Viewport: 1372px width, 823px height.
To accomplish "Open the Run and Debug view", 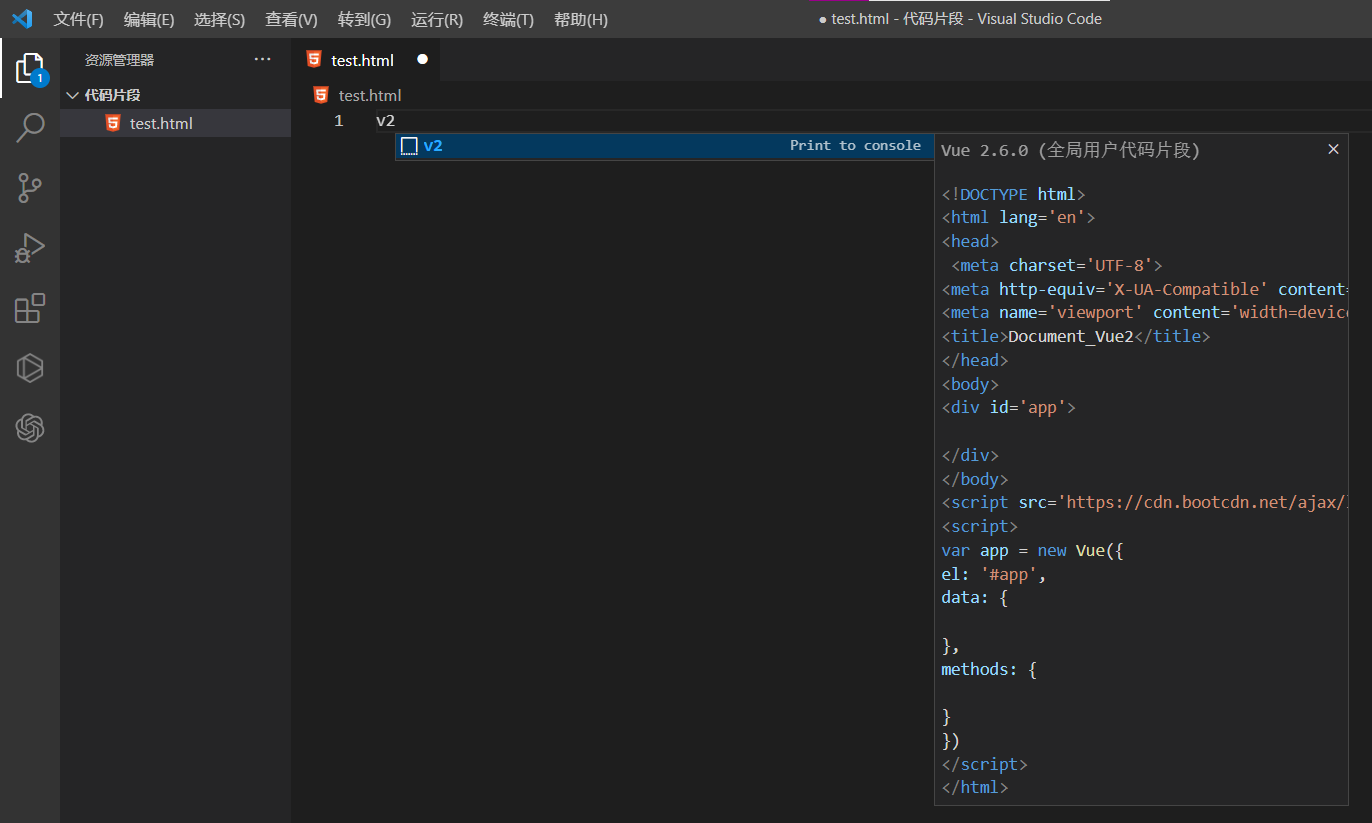I will click(x=30, y=248).
